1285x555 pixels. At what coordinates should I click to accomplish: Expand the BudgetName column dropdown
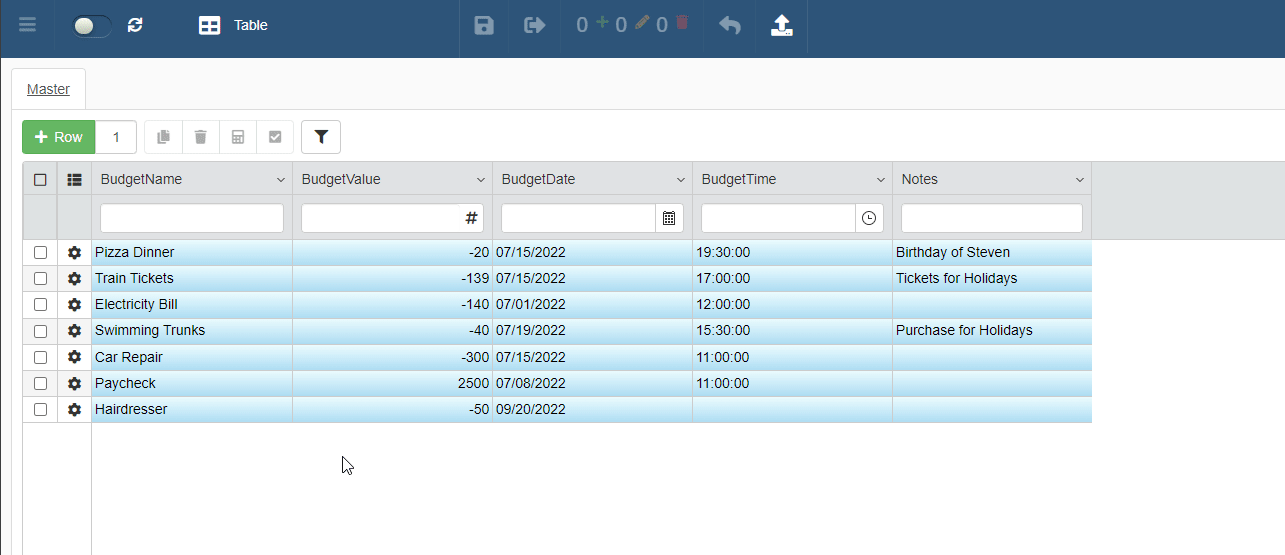pyautogui.click(x=280, y=180)
